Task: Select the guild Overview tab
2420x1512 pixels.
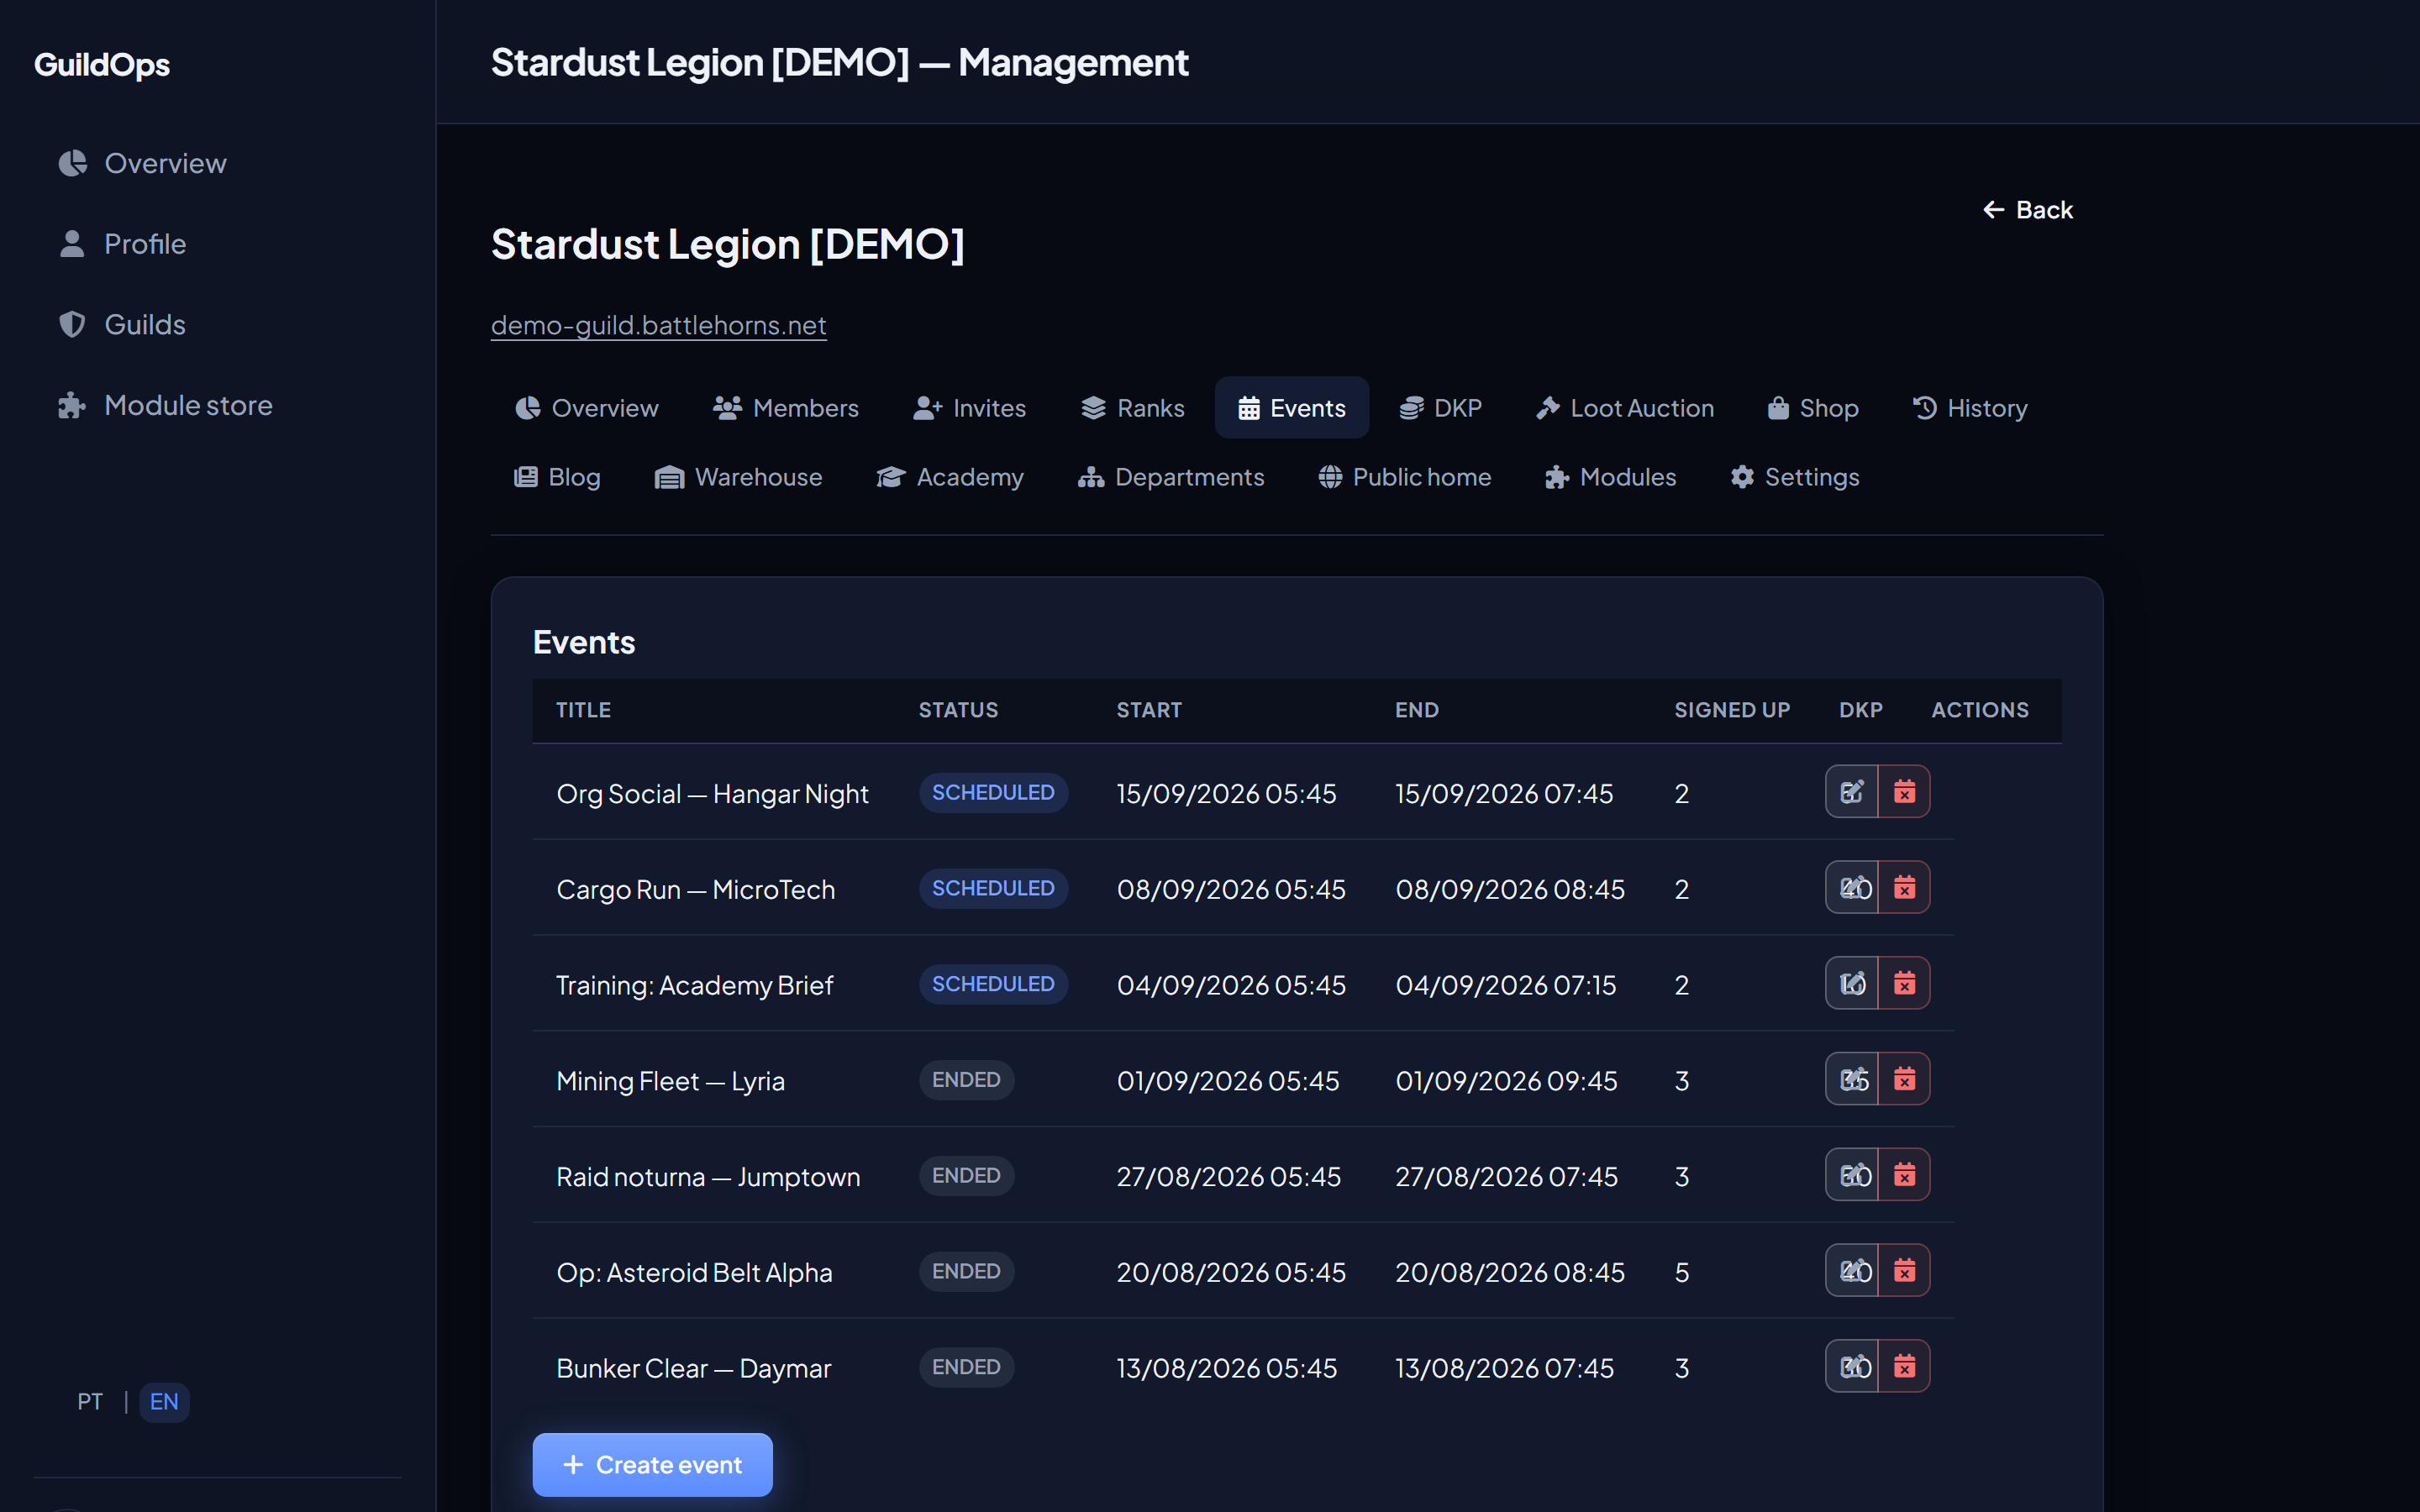Action: [x=587, y=408]
